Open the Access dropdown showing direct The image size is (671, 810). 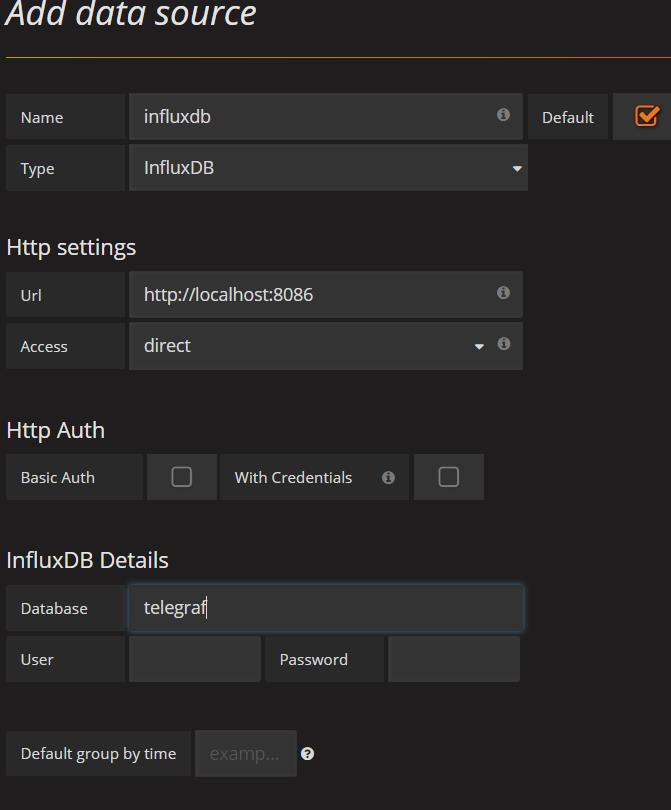click(310, 346)
